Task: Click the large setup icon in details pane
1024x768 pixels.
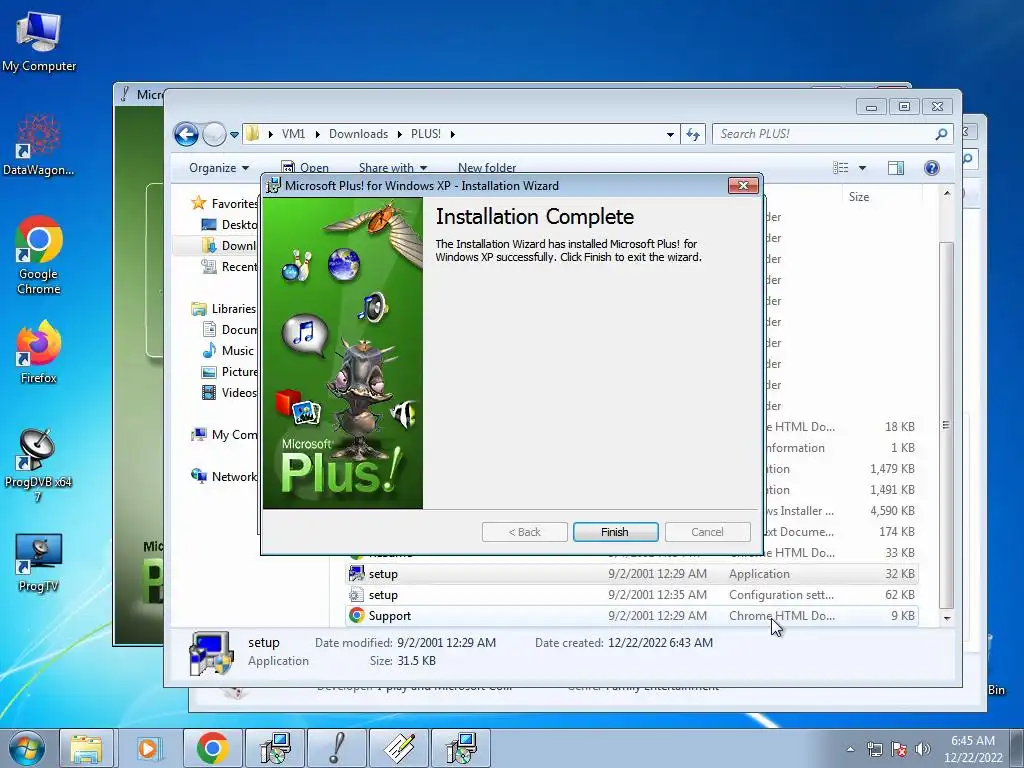Action: [210, 652]
